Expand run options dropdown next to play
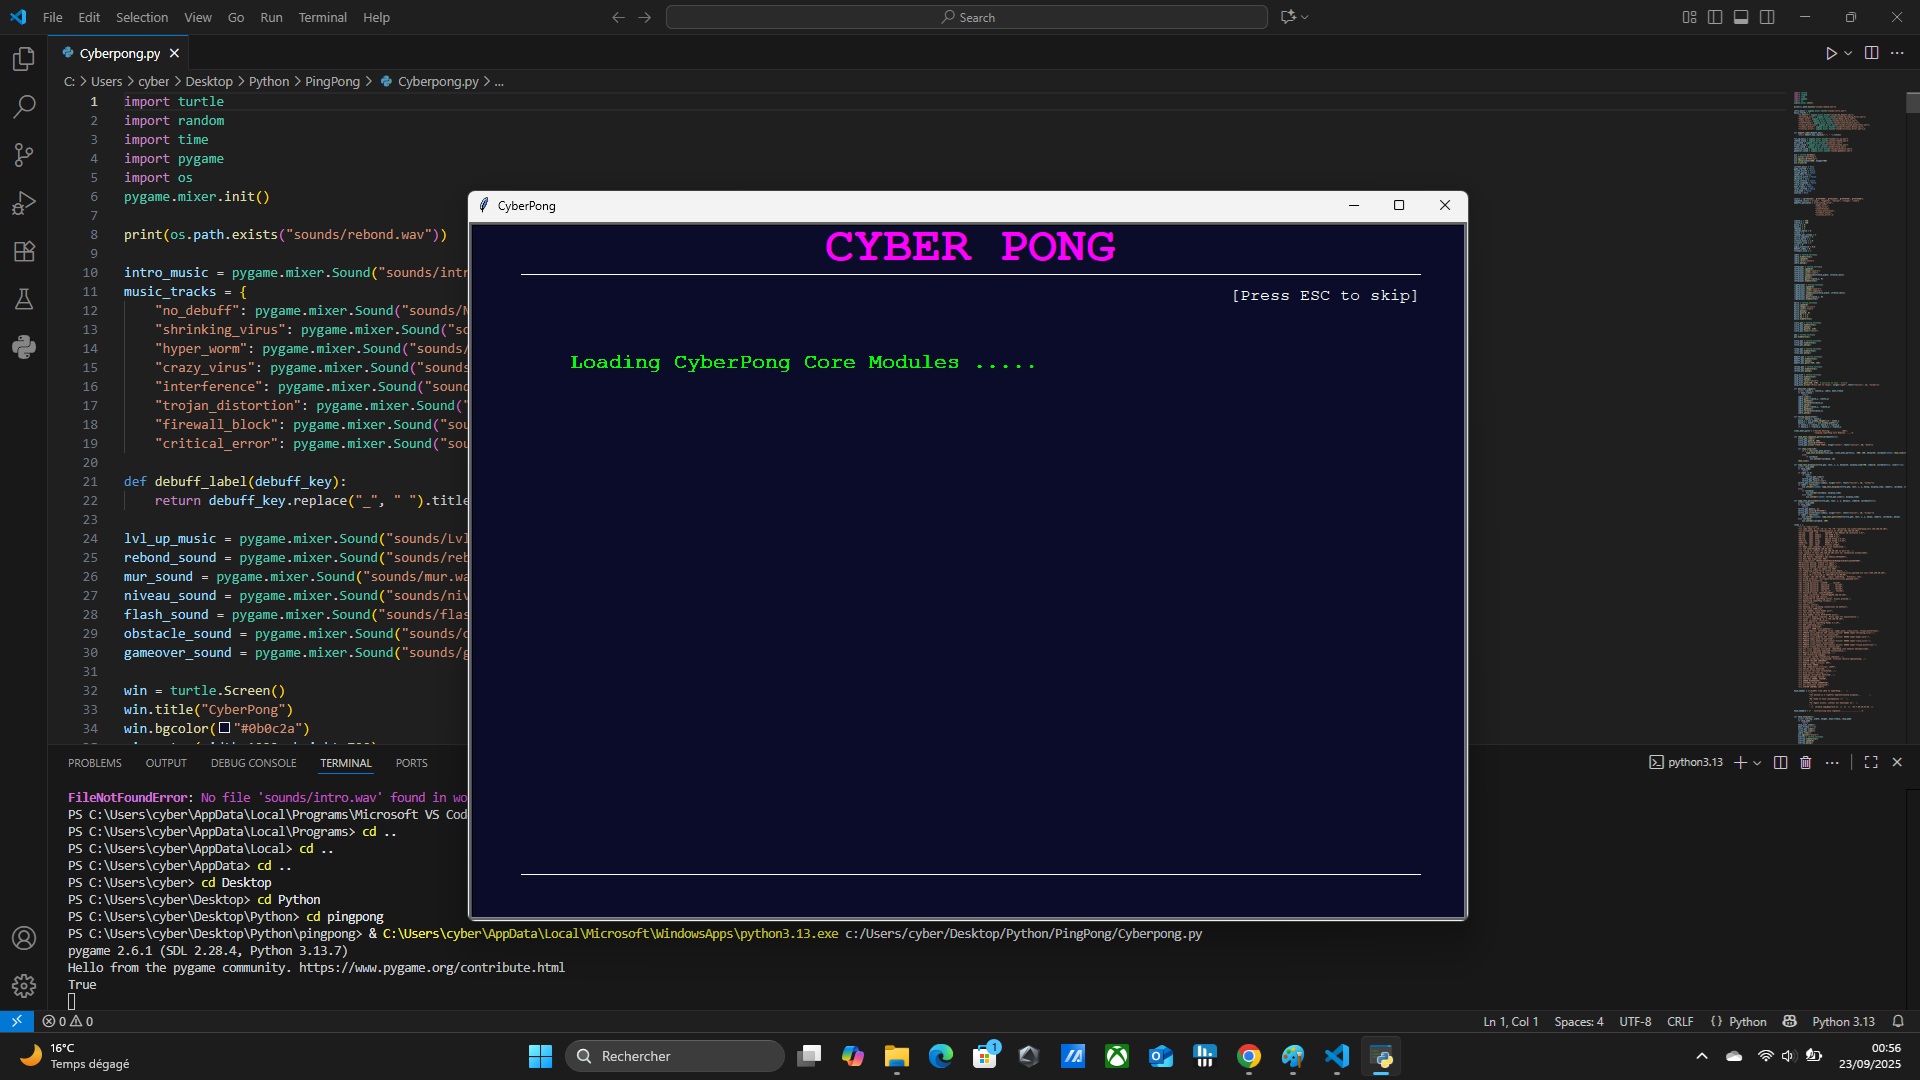Viewport: 1920px width, 1080px height. (1848, 53)
